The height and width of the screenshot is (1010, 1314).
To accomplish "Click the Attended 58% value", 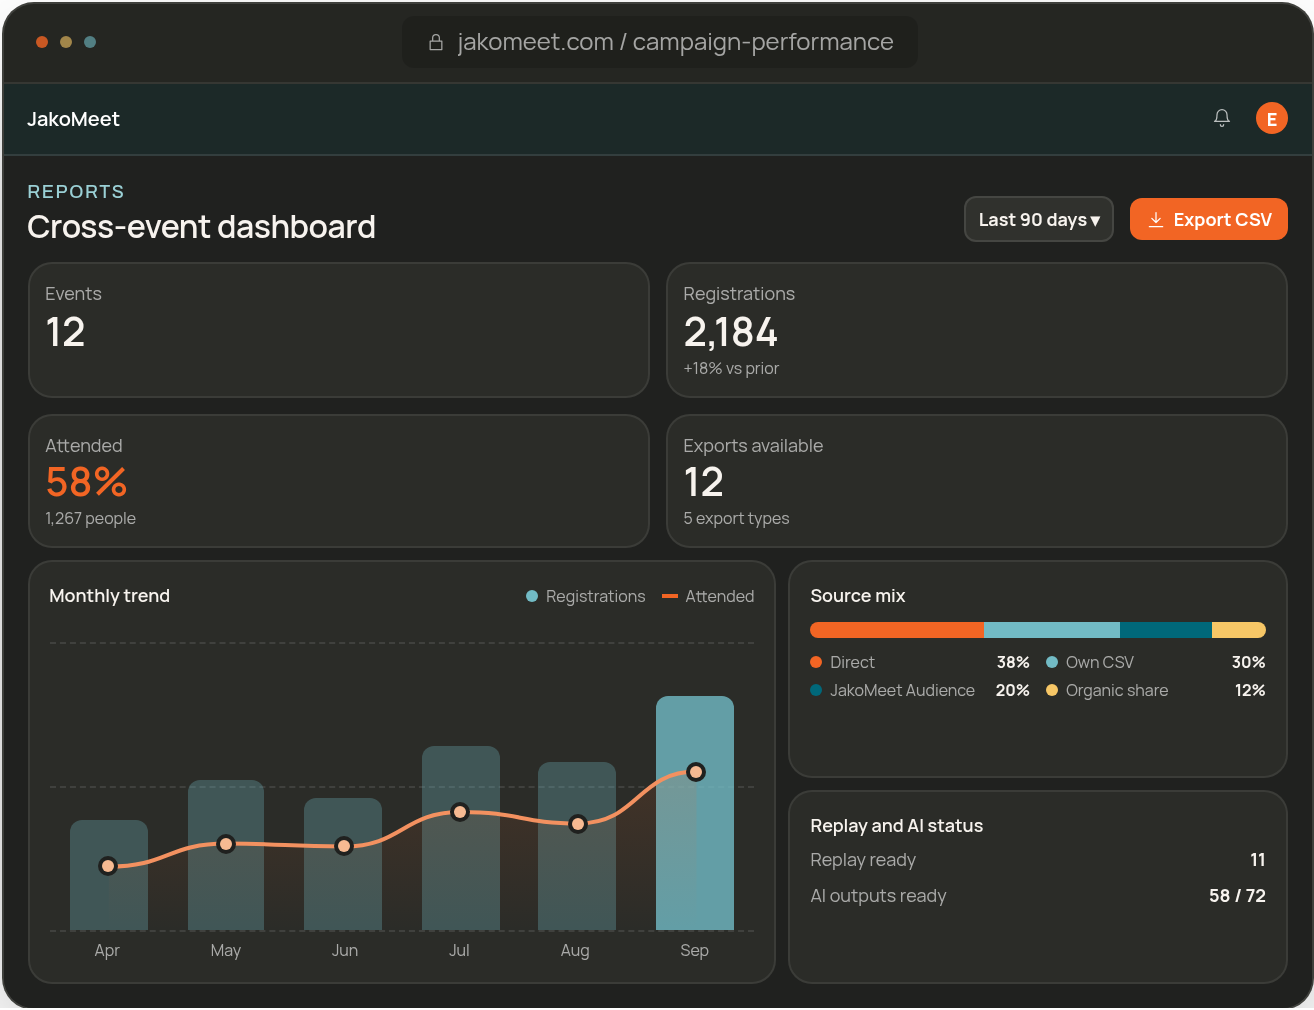I will (86, 483).
